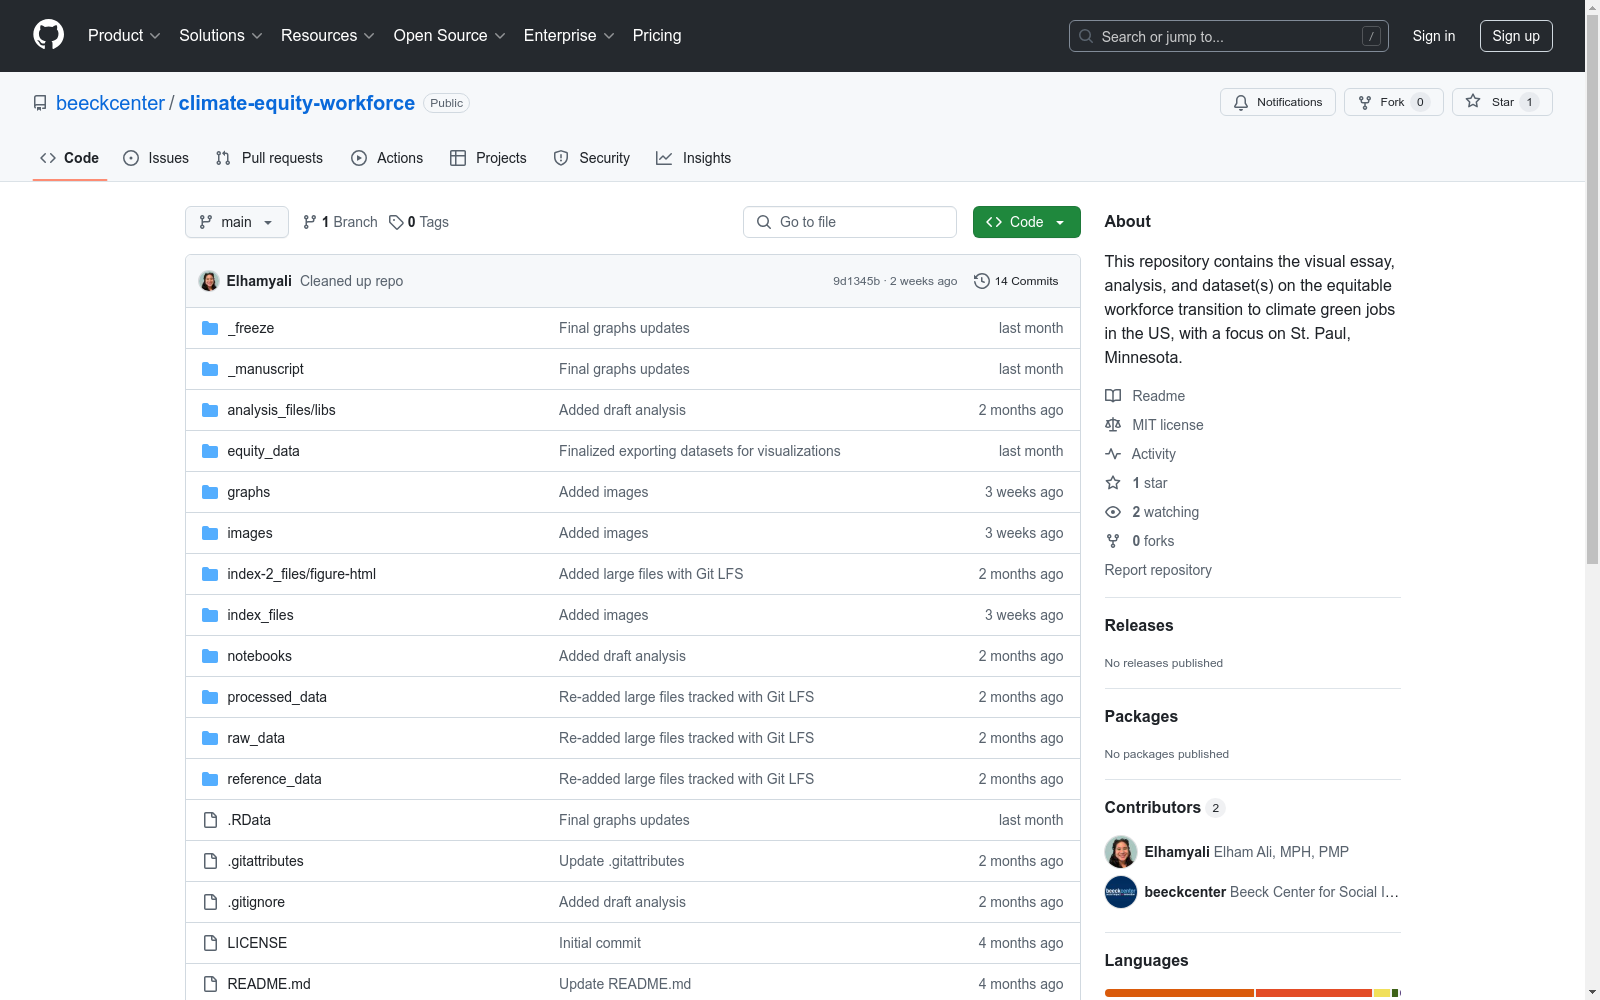1600x1000 pixels.
Task: Click the LICENSE file icon
Action: (x=210, y=943)
